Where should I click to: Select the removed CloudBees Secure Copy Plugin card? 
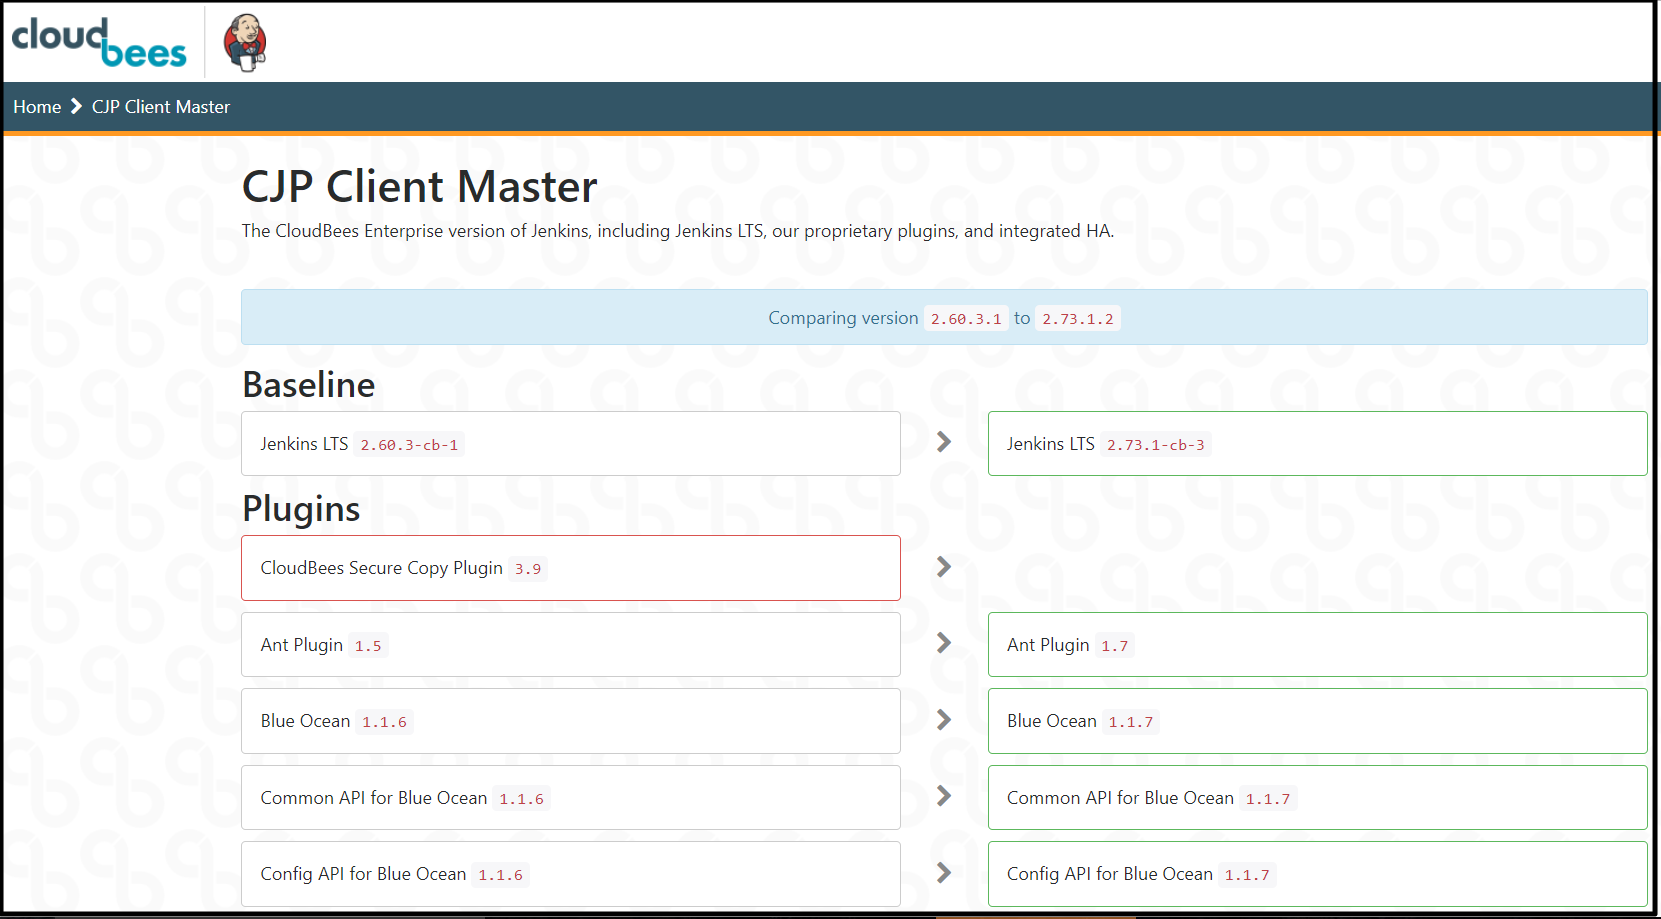click(571, 568)
